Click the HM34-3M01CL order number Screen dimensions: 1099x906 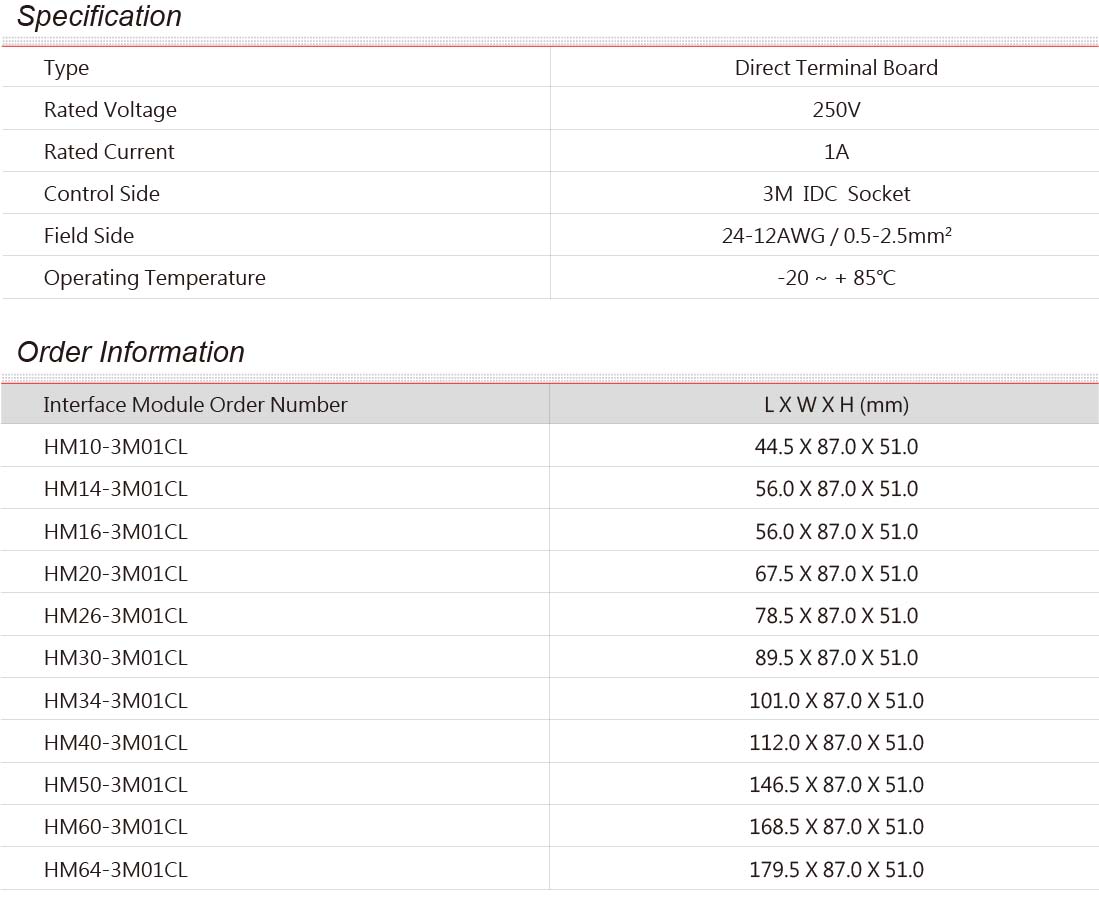116,701
